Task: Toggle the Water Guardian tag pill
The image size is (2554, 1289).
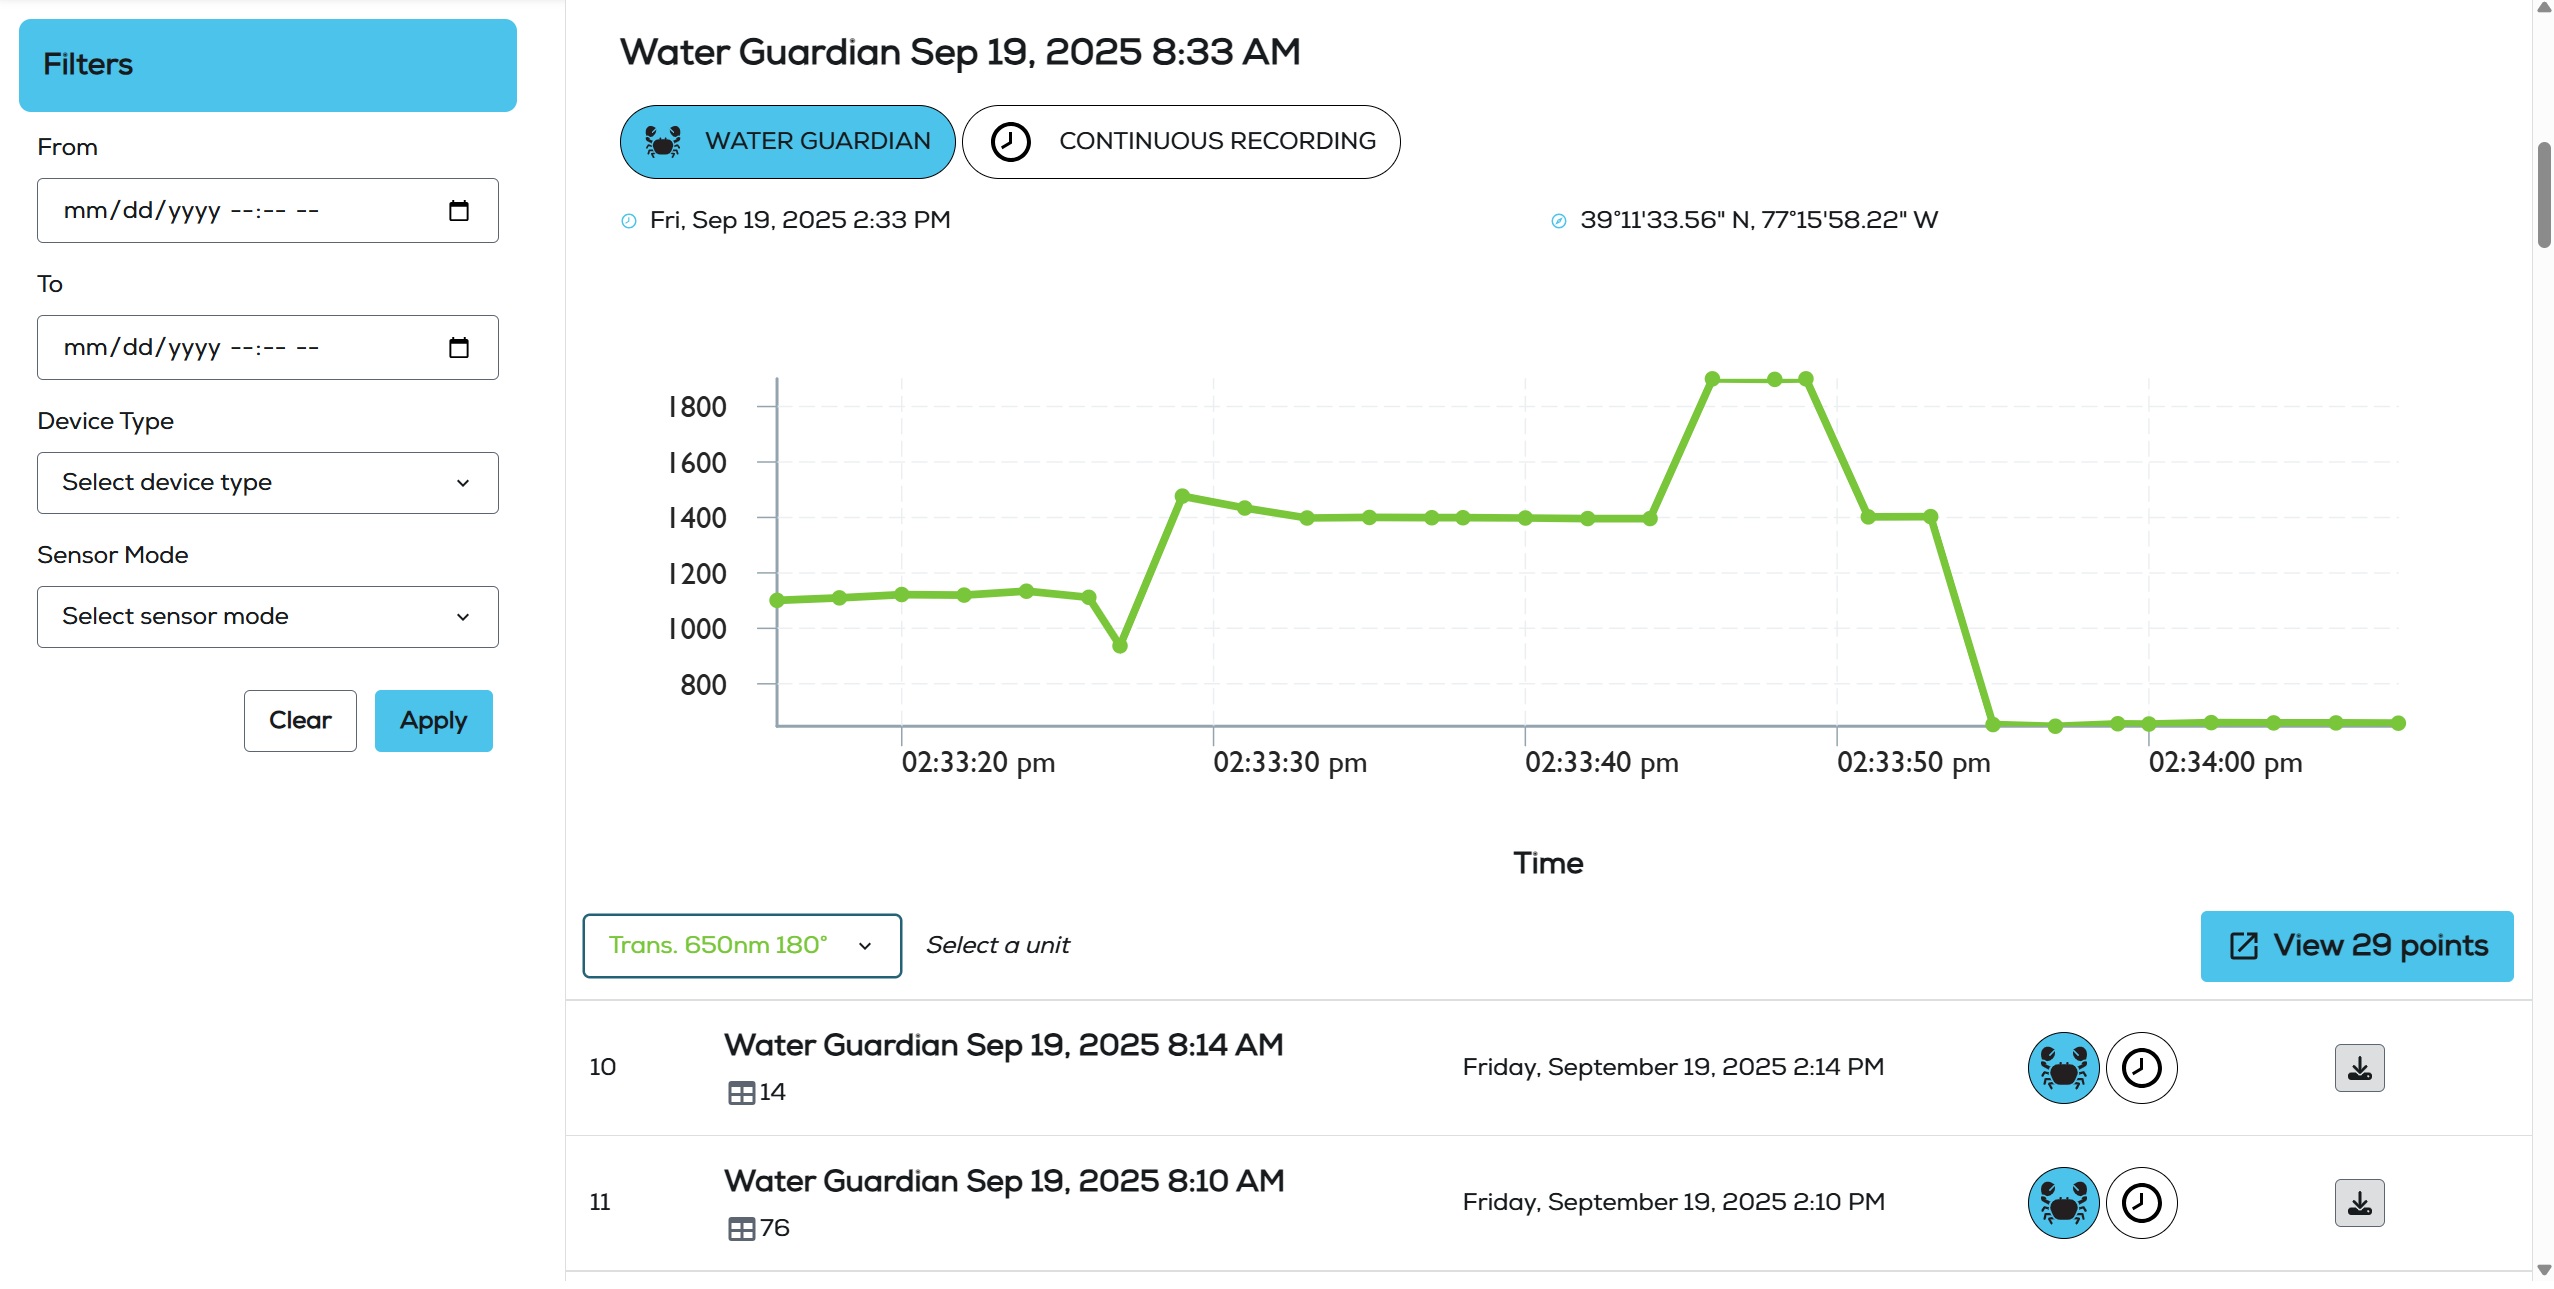Action: (787, 142)
